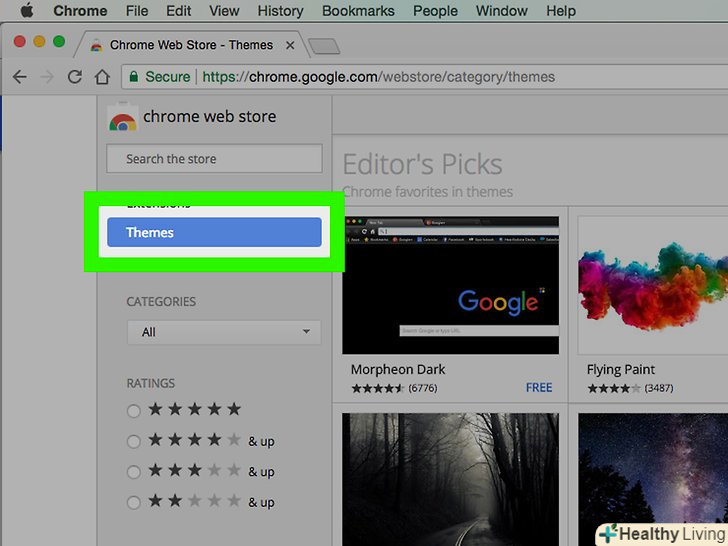The image size is (728, 546).
Task: Open the Window menu
Action: coord(501,11)
